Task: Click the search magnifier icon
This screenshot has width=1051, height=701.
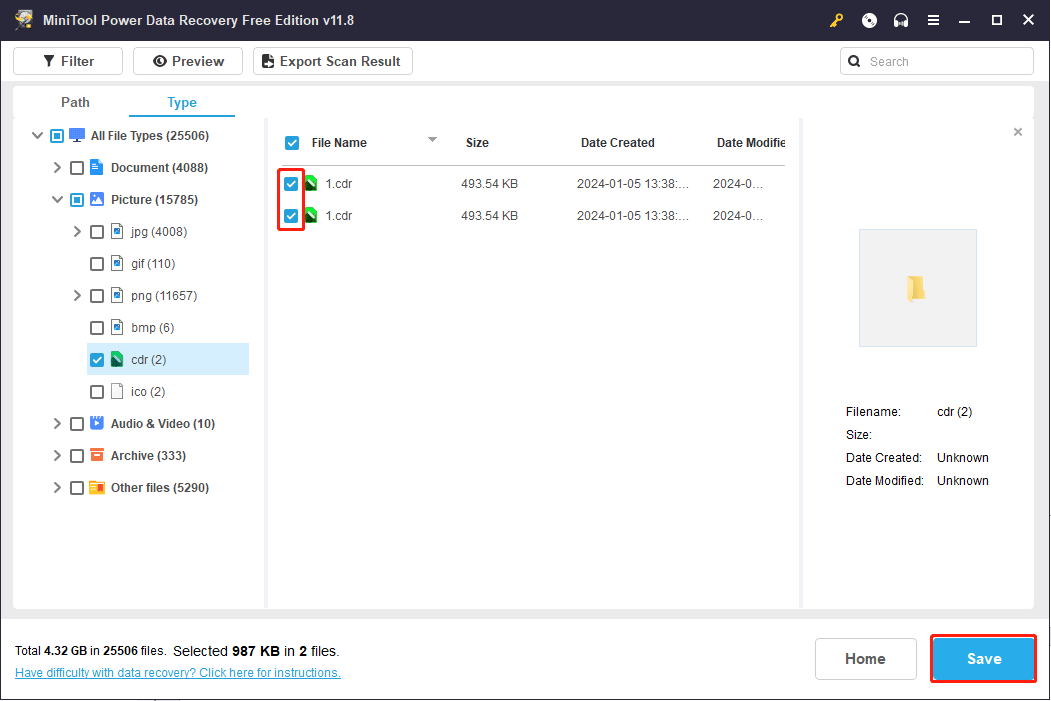Action: point(854,61)
